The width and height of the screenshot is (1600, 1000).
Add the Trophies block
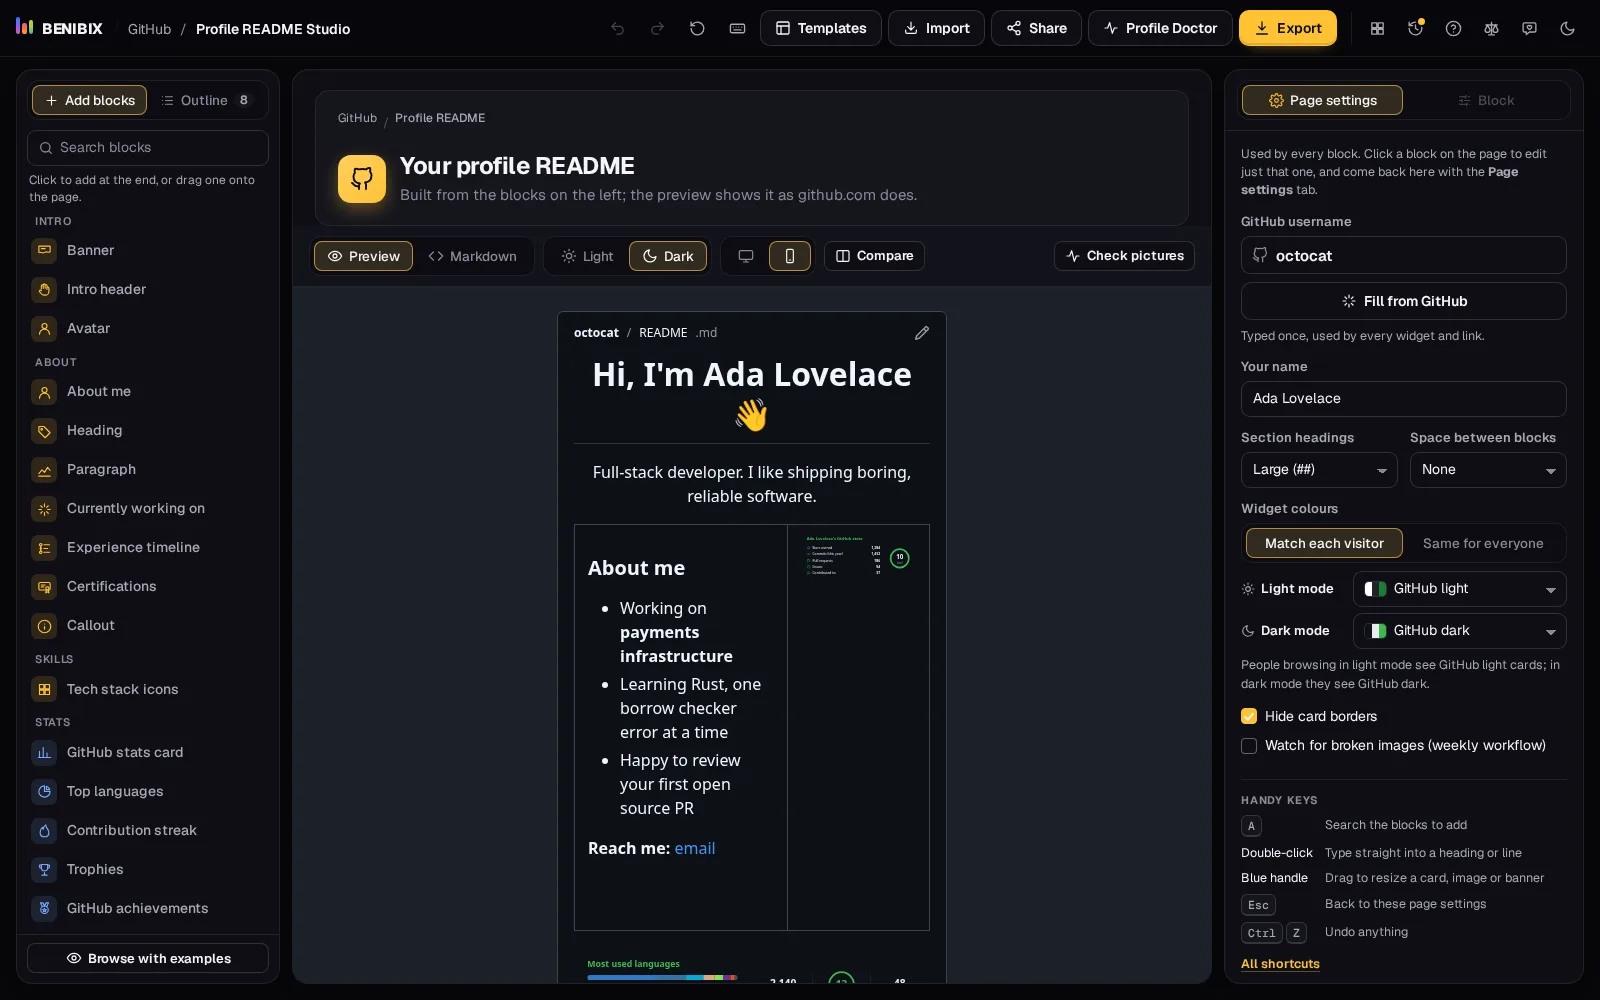tap(148, 869)
